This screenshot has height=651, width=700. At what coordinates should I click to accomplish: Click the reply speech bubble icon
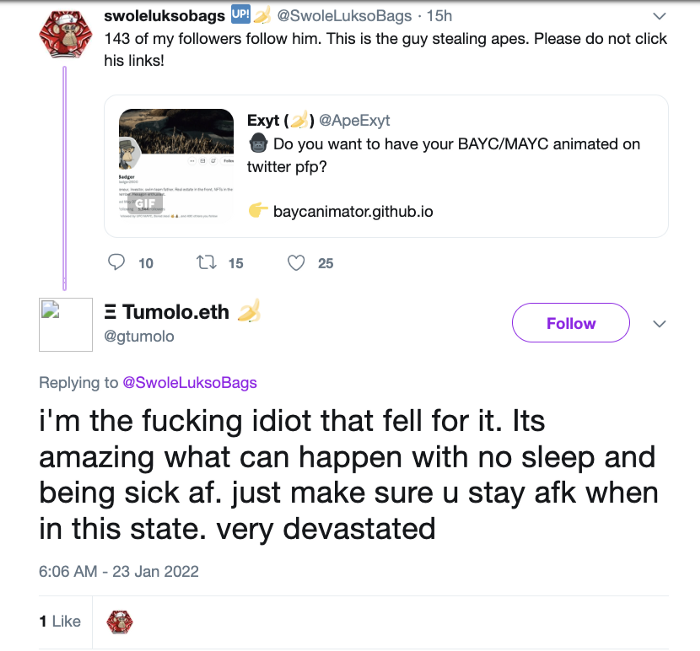(x=117, y=263)
